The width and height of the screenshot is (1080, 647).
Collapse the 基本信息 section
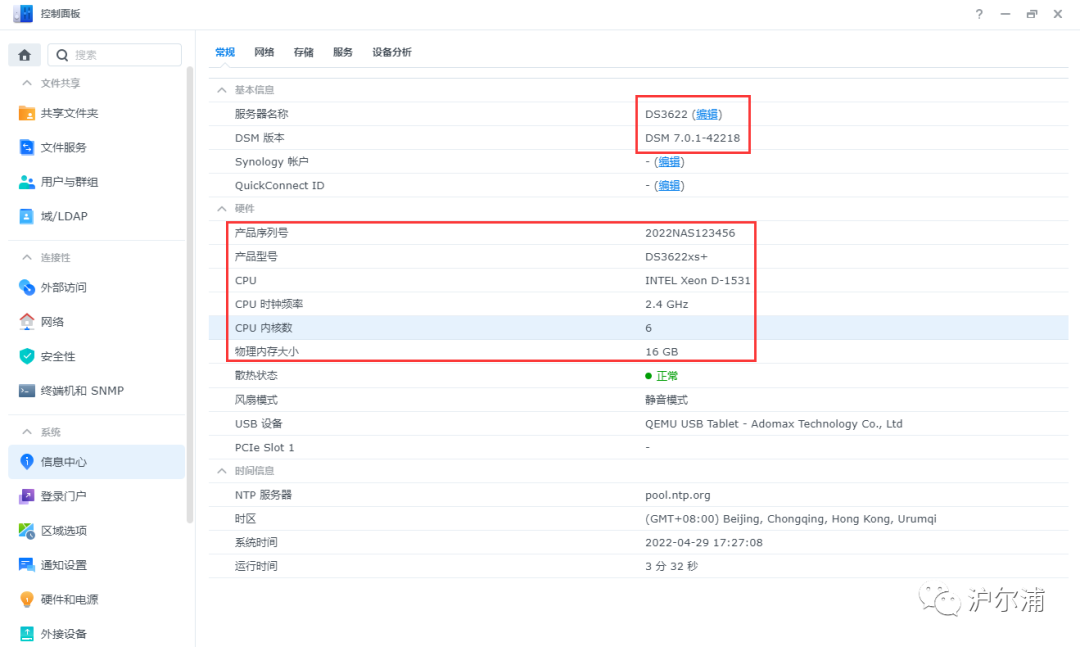(221, 89)
